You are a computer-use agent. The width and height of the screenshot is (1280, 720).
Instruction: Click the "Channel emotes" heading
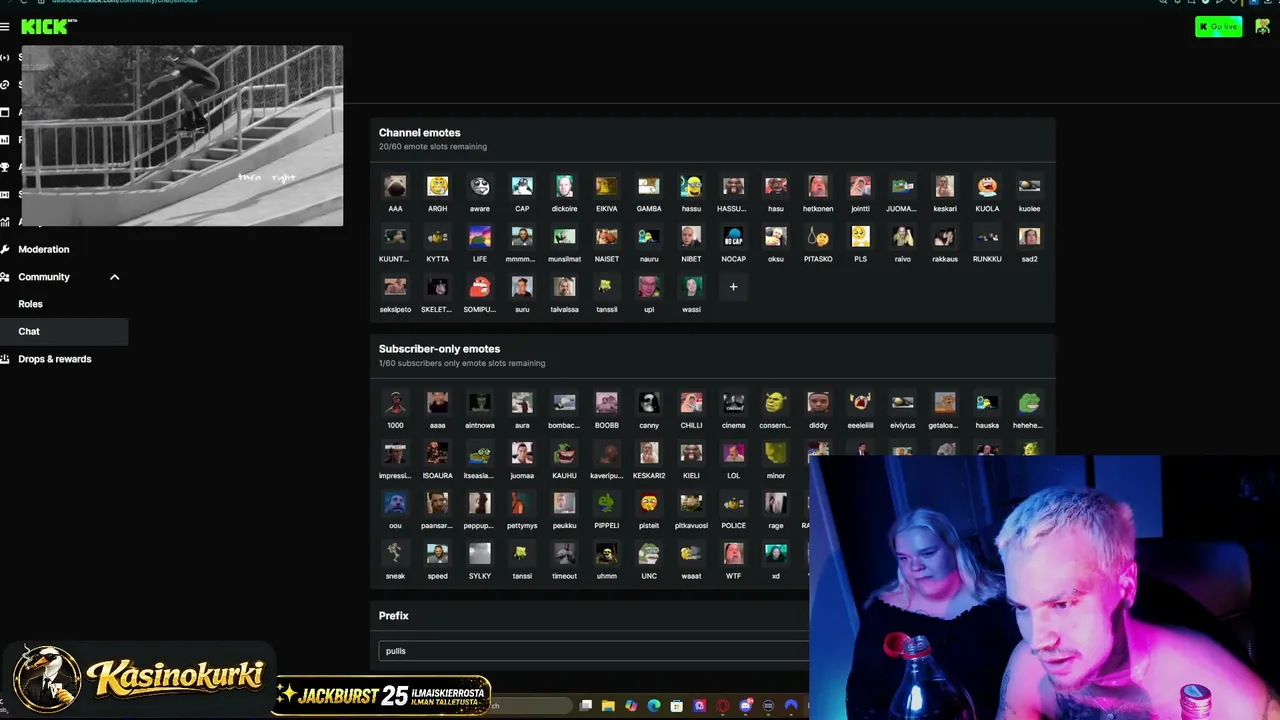(x=420, y=133)
